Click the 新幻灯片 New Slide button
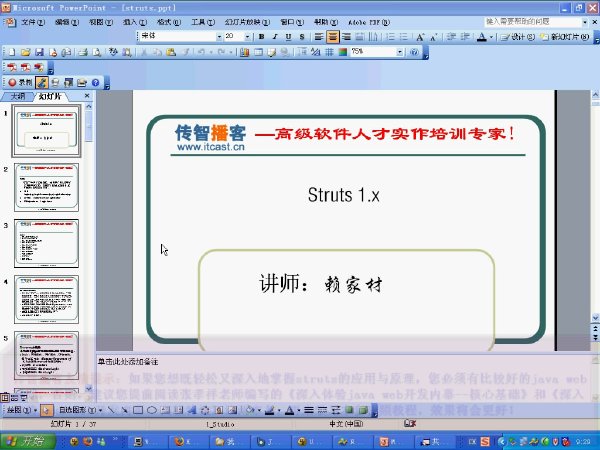Viewport: 600px width, 450px height. point(564,37)
